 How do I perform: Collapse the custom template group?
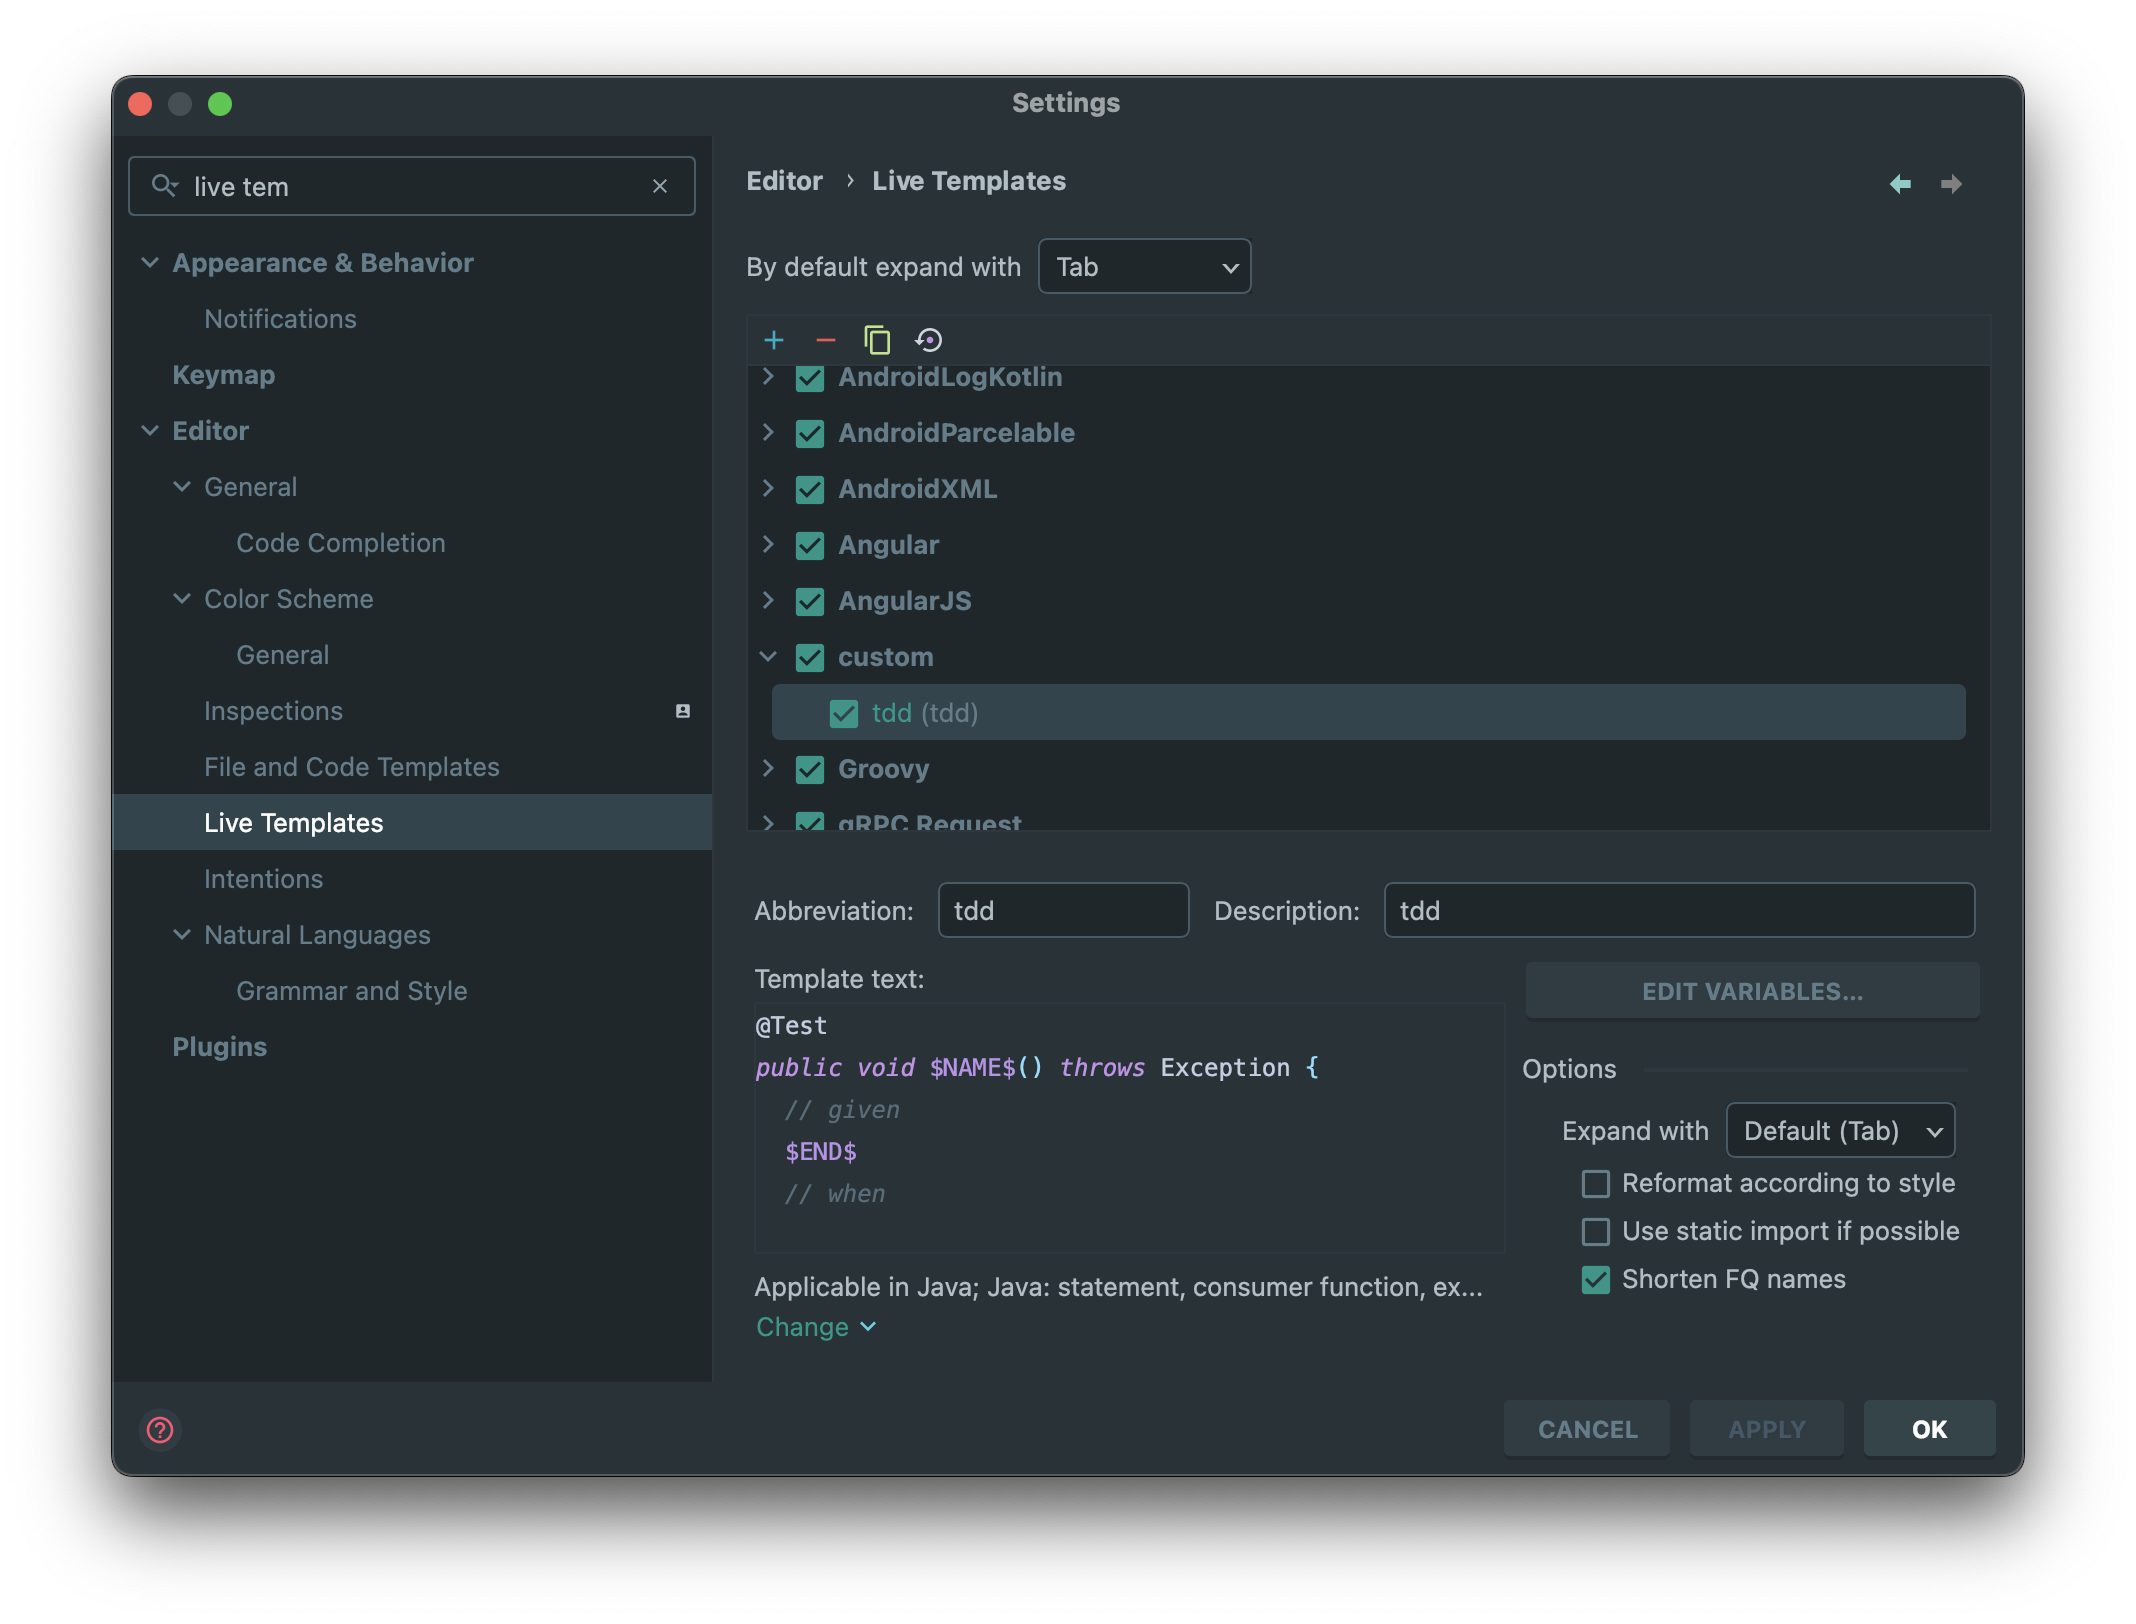coord(768,657)
